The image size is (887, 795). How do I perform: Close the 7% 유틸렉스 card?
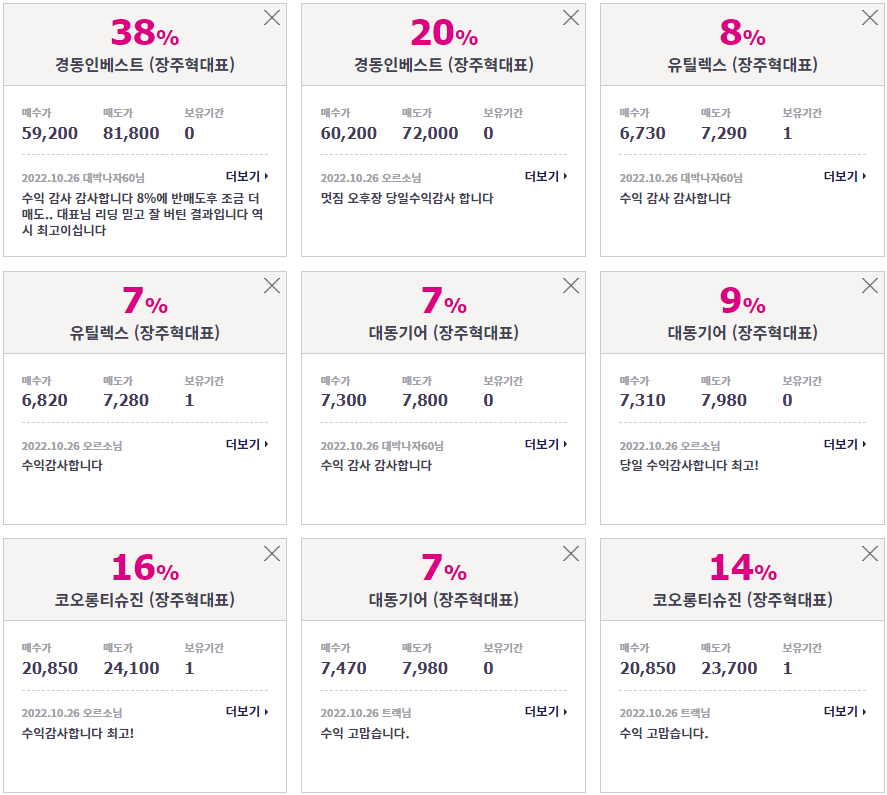[x=272, y=285]
